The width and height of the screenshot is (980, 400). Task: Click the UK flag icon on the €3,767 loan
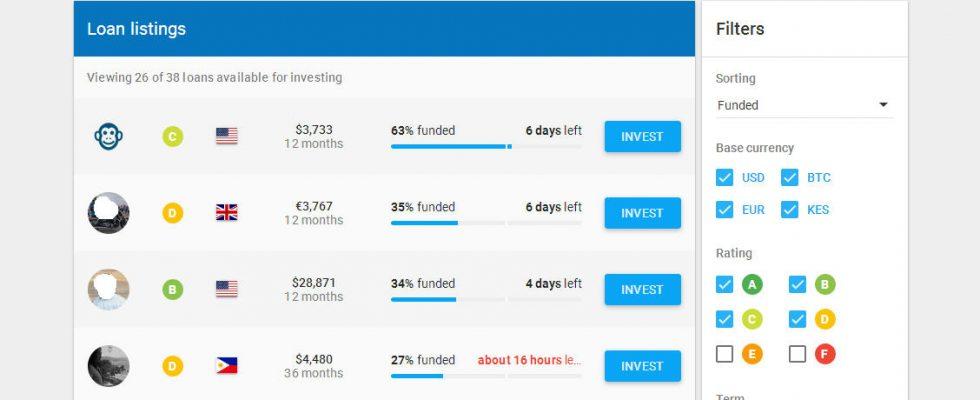click(x=227, y=212)
